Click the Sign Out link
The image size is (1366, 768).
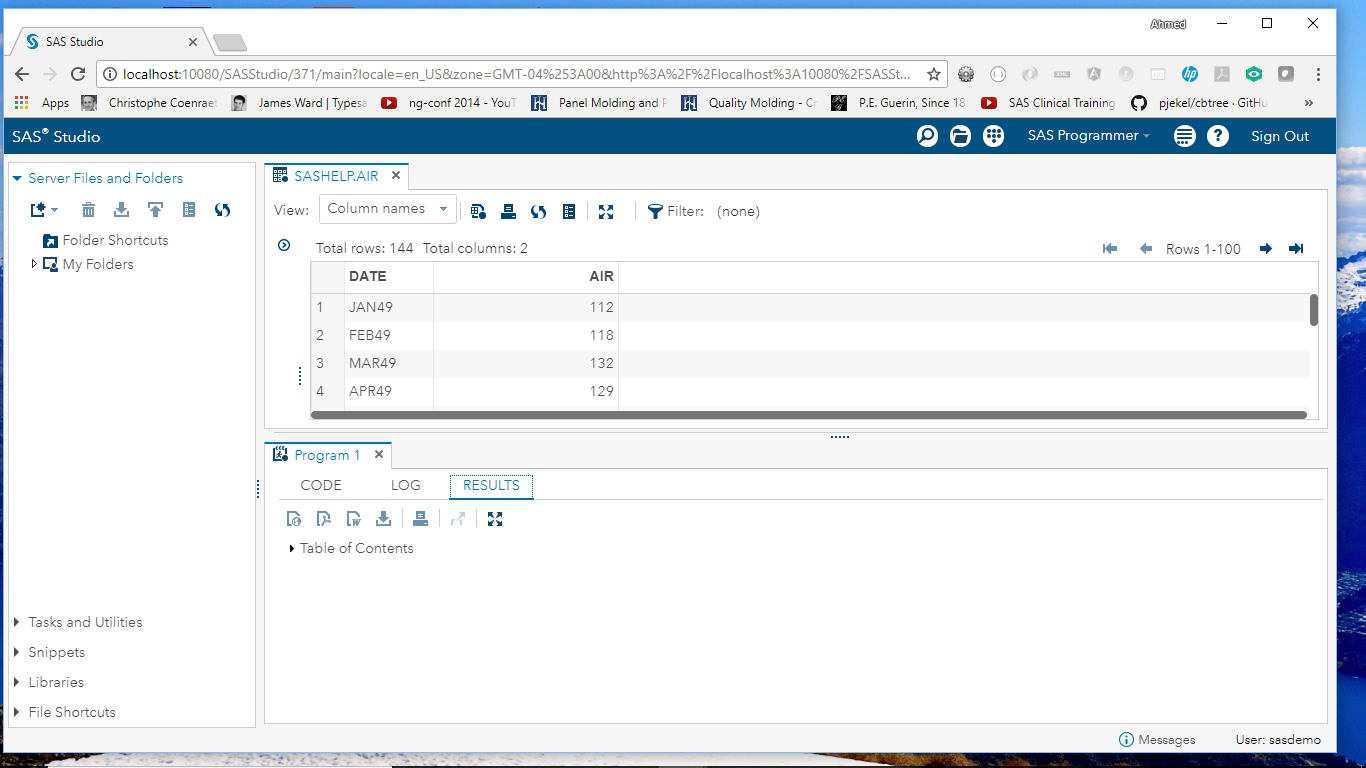(1279, 136)
